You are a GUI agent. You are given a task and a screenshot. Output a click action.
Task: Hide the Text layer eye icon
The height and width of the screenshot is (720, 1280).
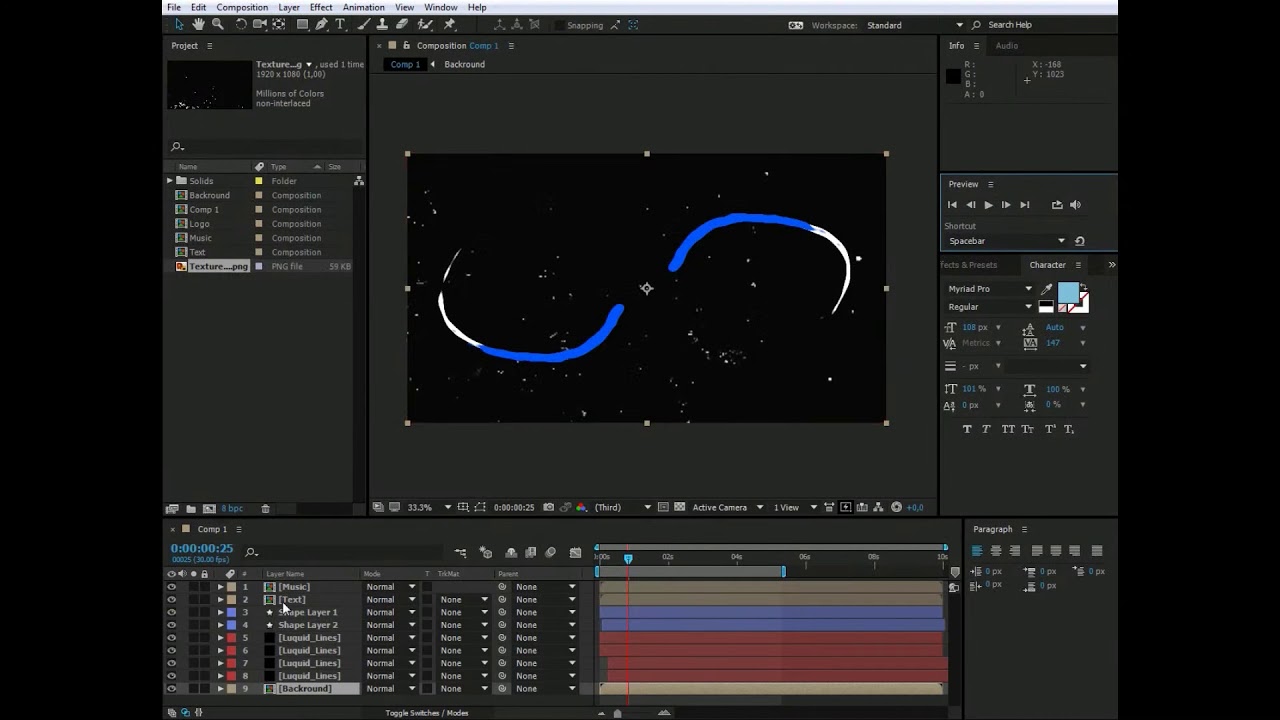tap(171, 600)
